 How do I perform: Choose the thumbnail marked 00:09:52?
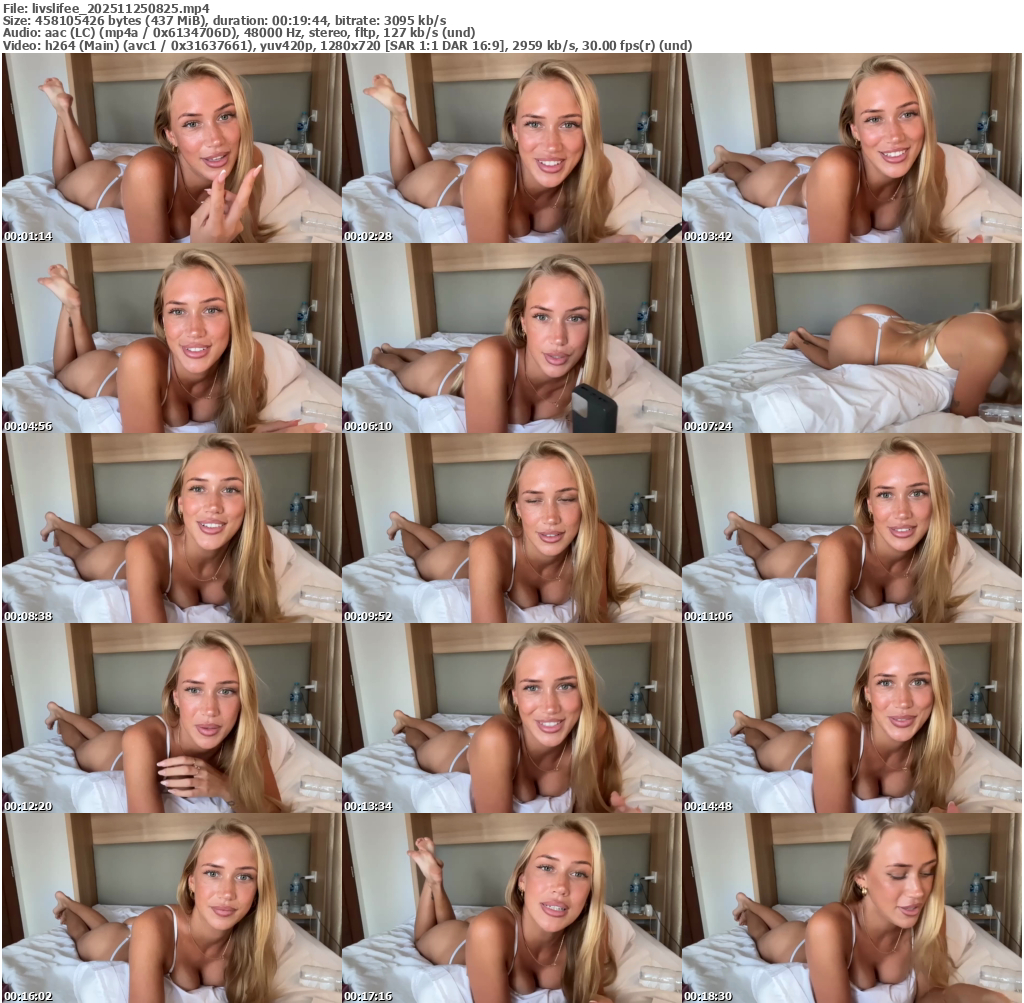tap(512, 528)
